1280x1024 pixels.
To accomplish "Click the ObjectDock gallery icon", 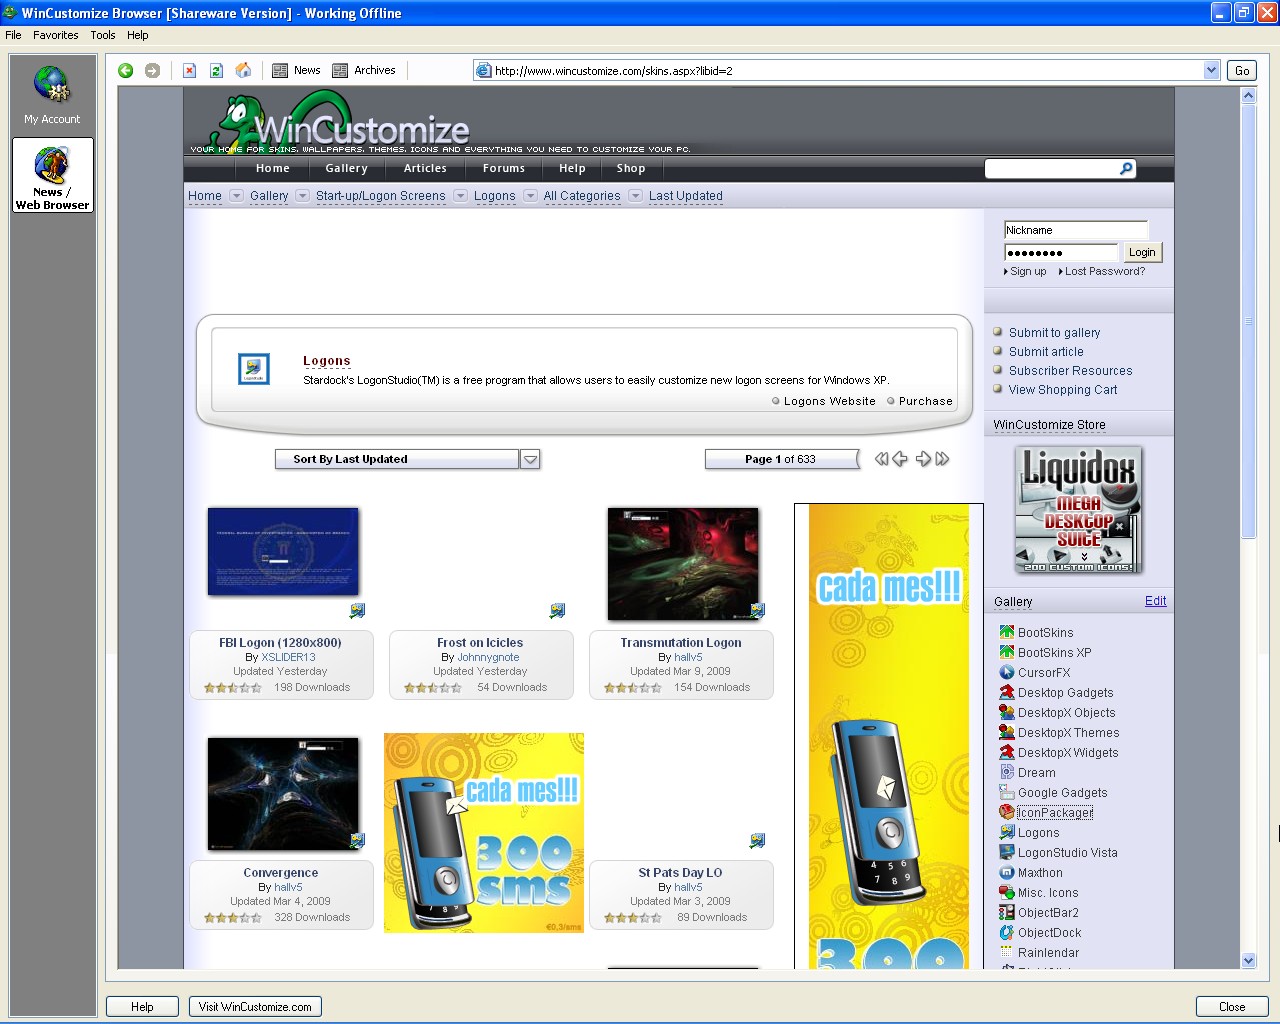I will 1007,932.
